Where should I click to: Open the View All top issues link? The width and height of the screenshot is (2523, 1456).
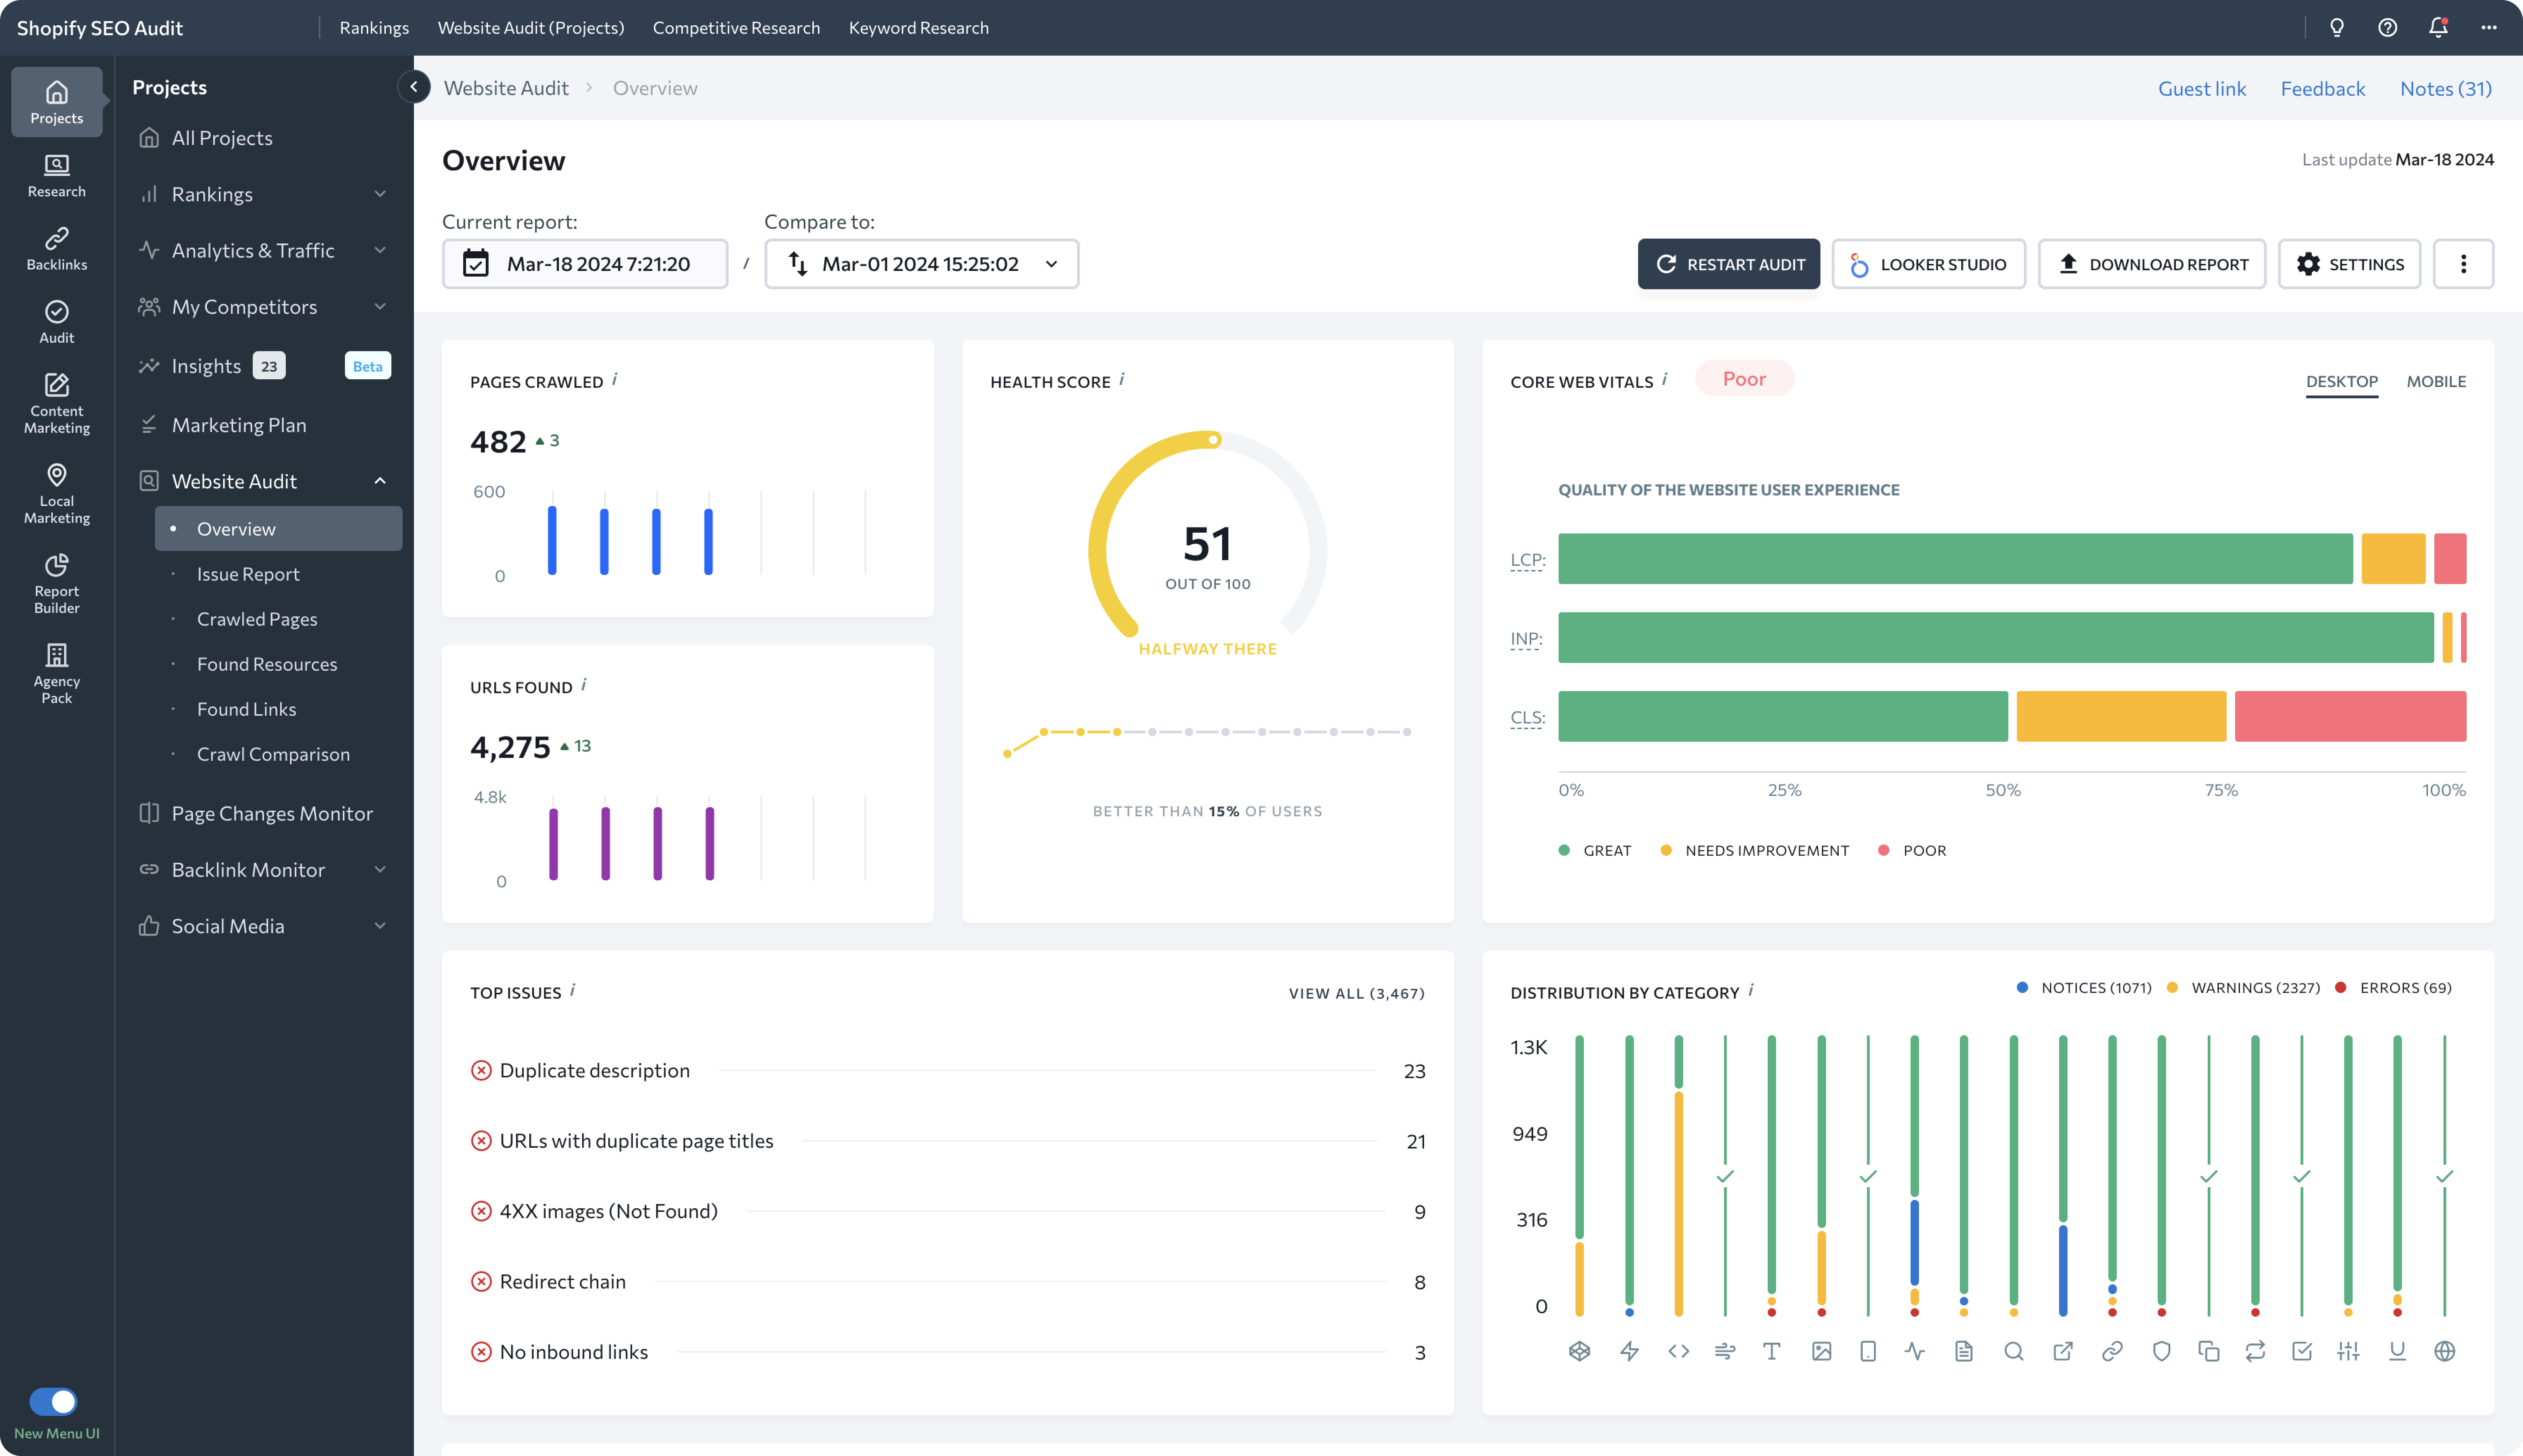click(x=1356, y=993)
